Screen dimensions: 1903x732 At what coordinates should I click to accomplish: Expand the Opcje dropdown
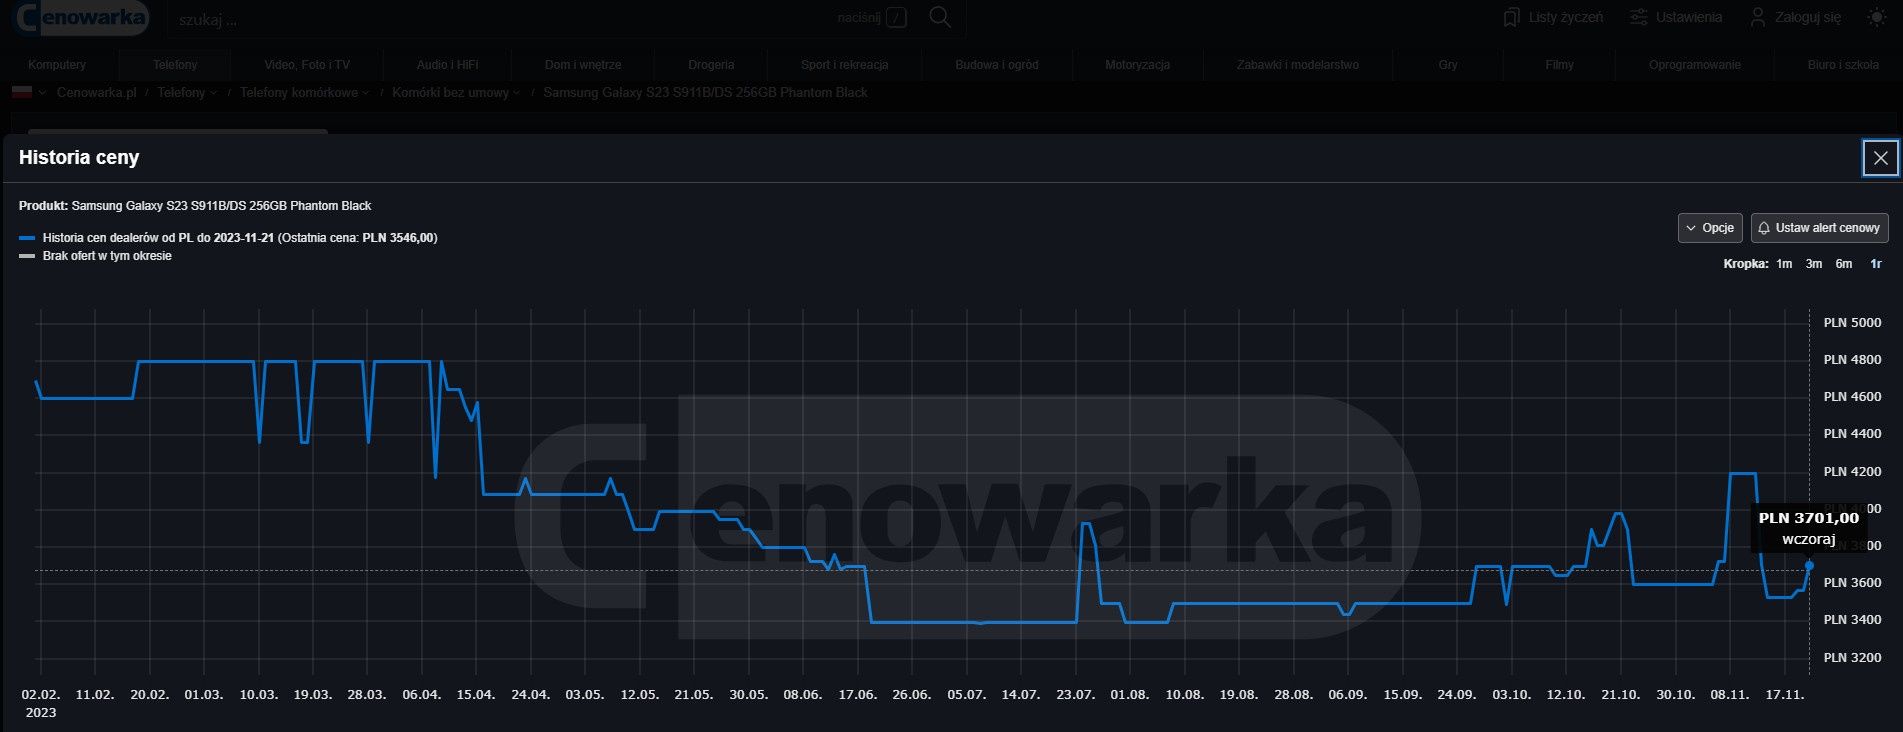[x=1710, y=228]
